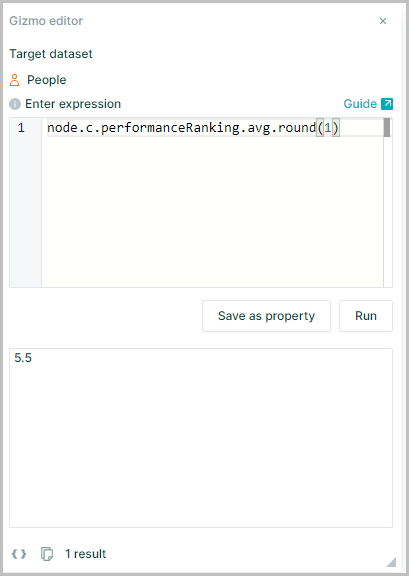Screen dimensions: 409x576
Task: Click the expression editor's vertical scrollbar thumb
Action: (387, 127)
